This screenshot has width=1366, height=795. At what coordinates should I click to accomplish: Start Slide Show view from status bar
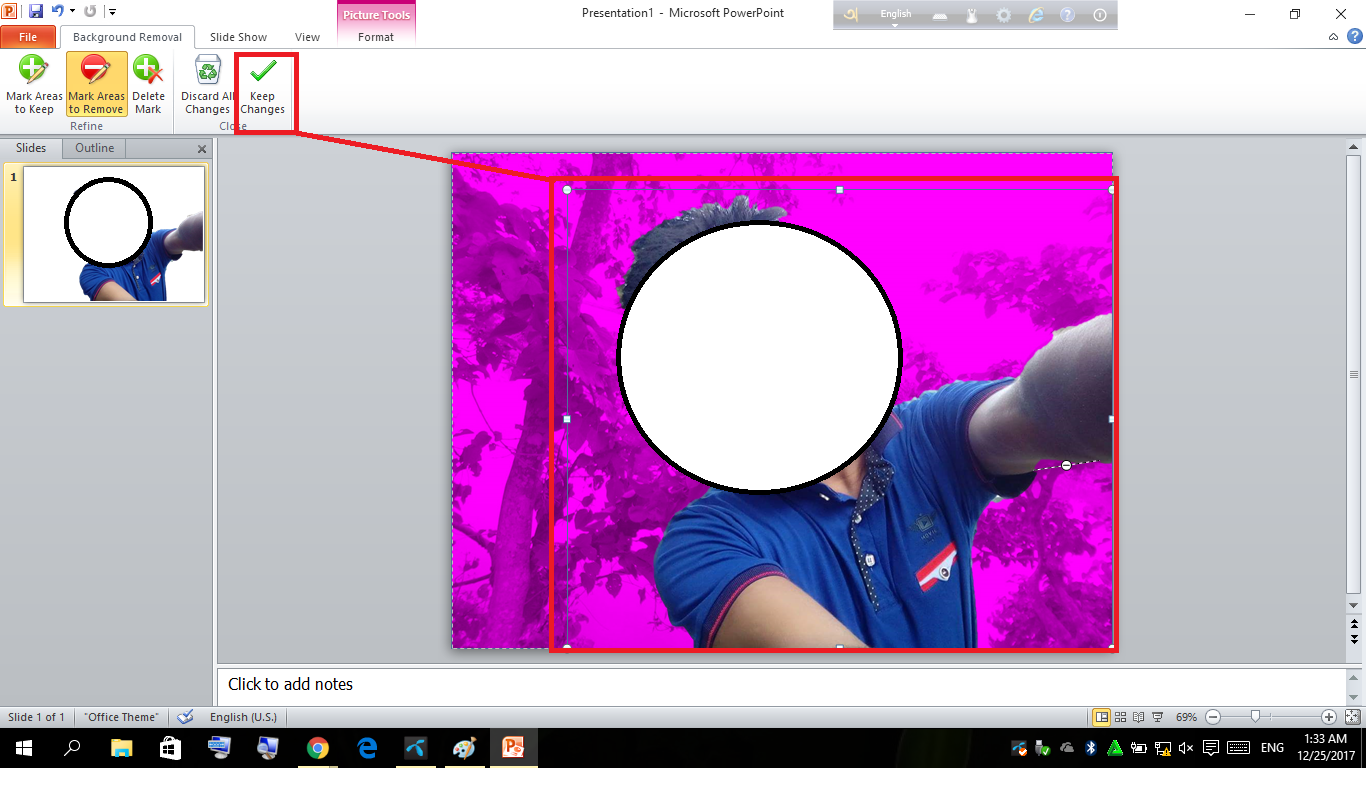click(1156, 717)
